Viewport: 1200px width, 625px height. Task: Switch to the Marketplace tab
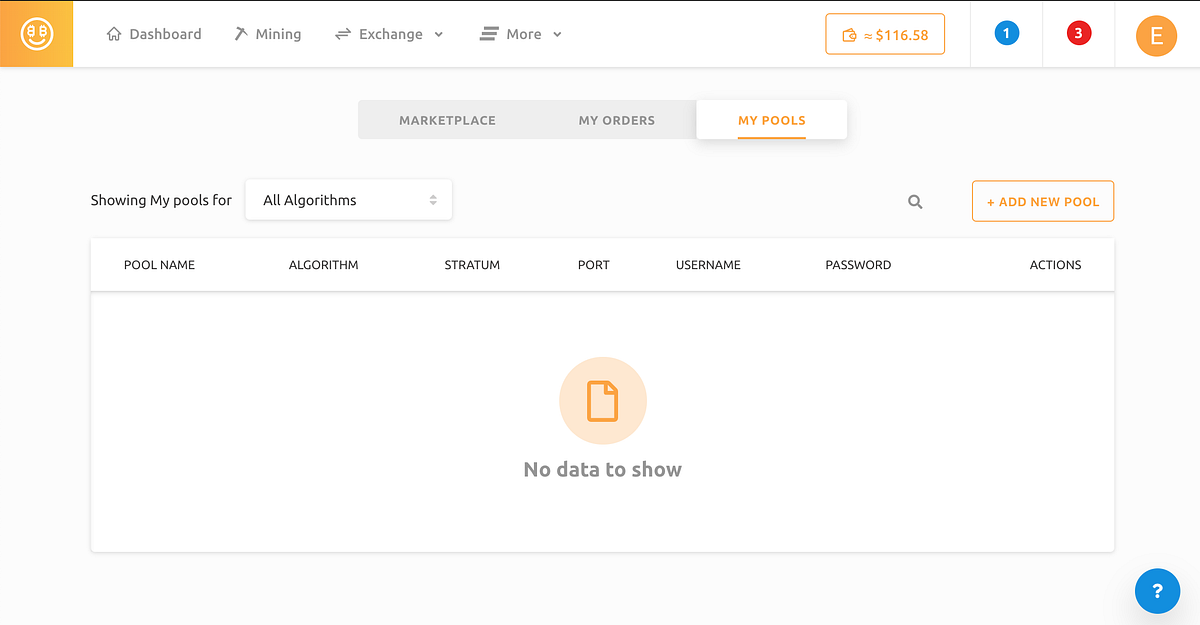[x=447, y=119]
